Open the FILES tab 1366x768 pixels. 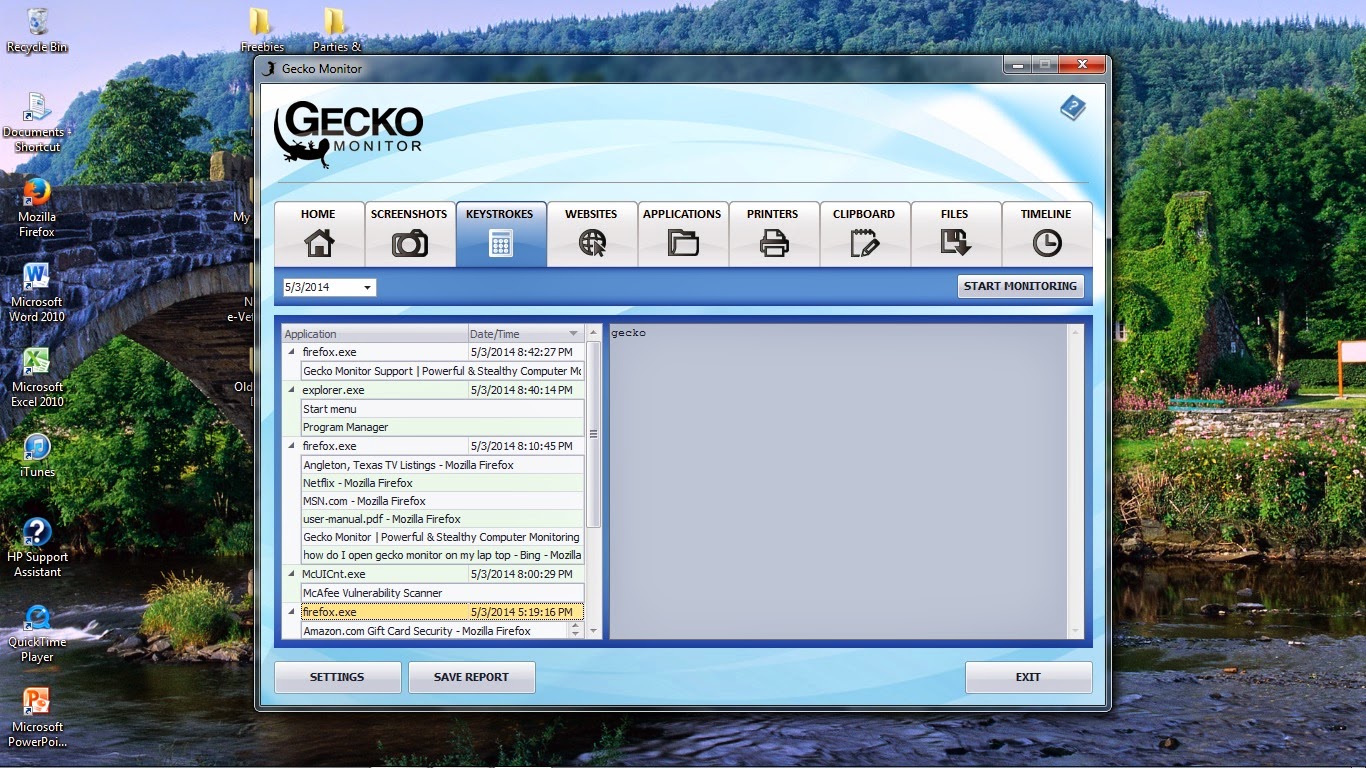[x=955, y=234]
